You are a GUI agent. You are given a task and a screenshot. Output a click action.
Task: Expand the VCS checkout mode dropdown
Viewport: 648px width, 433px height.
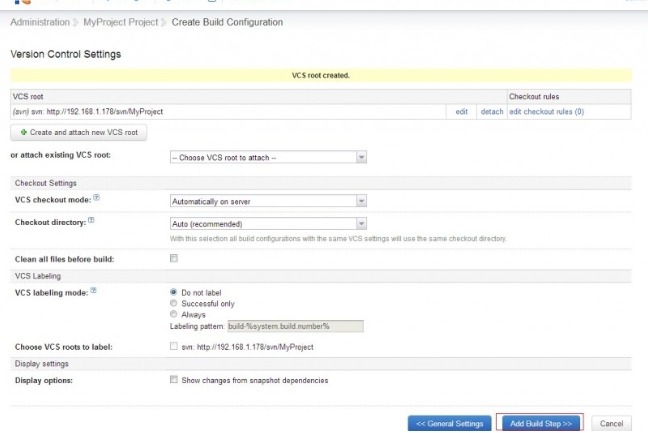point(267,200)
